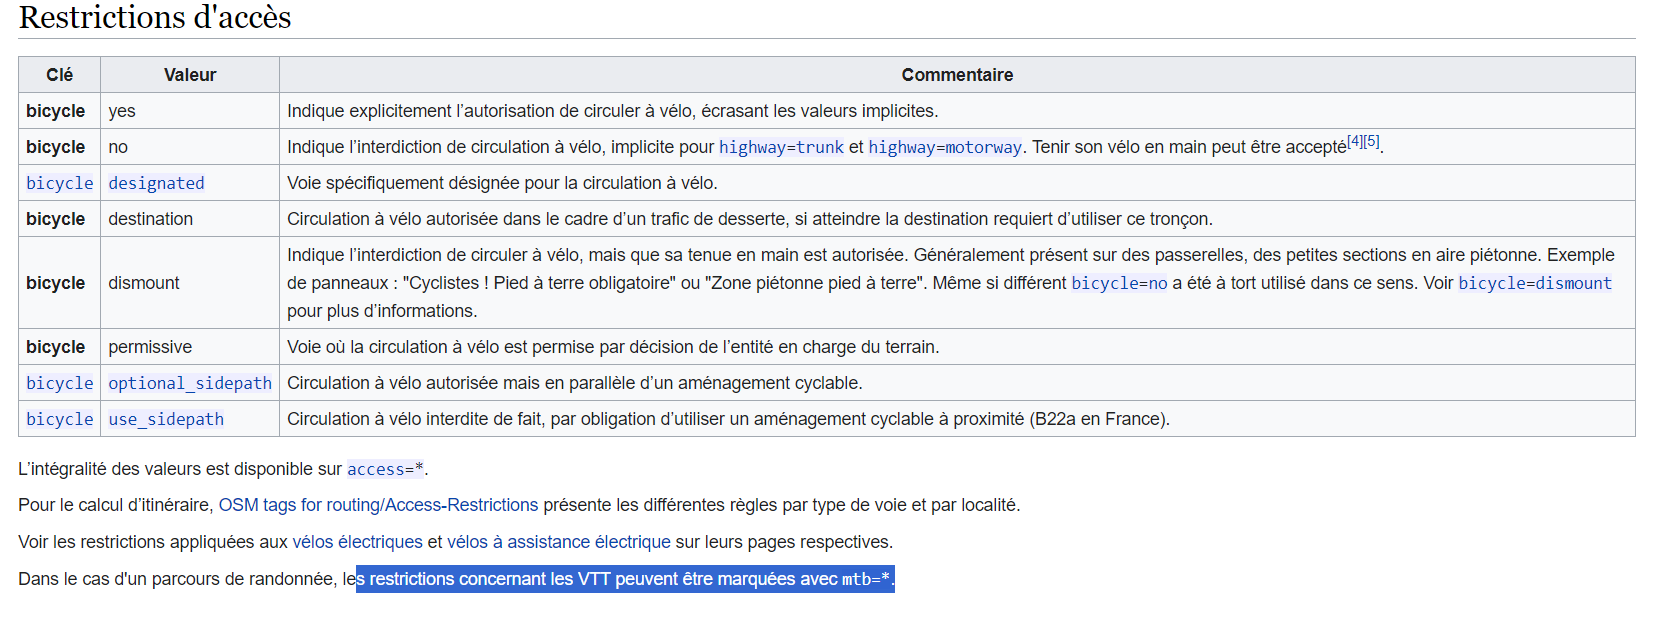1655x623 pixels.
Task: Click the Commentaire column header
Action: (957, 75)
